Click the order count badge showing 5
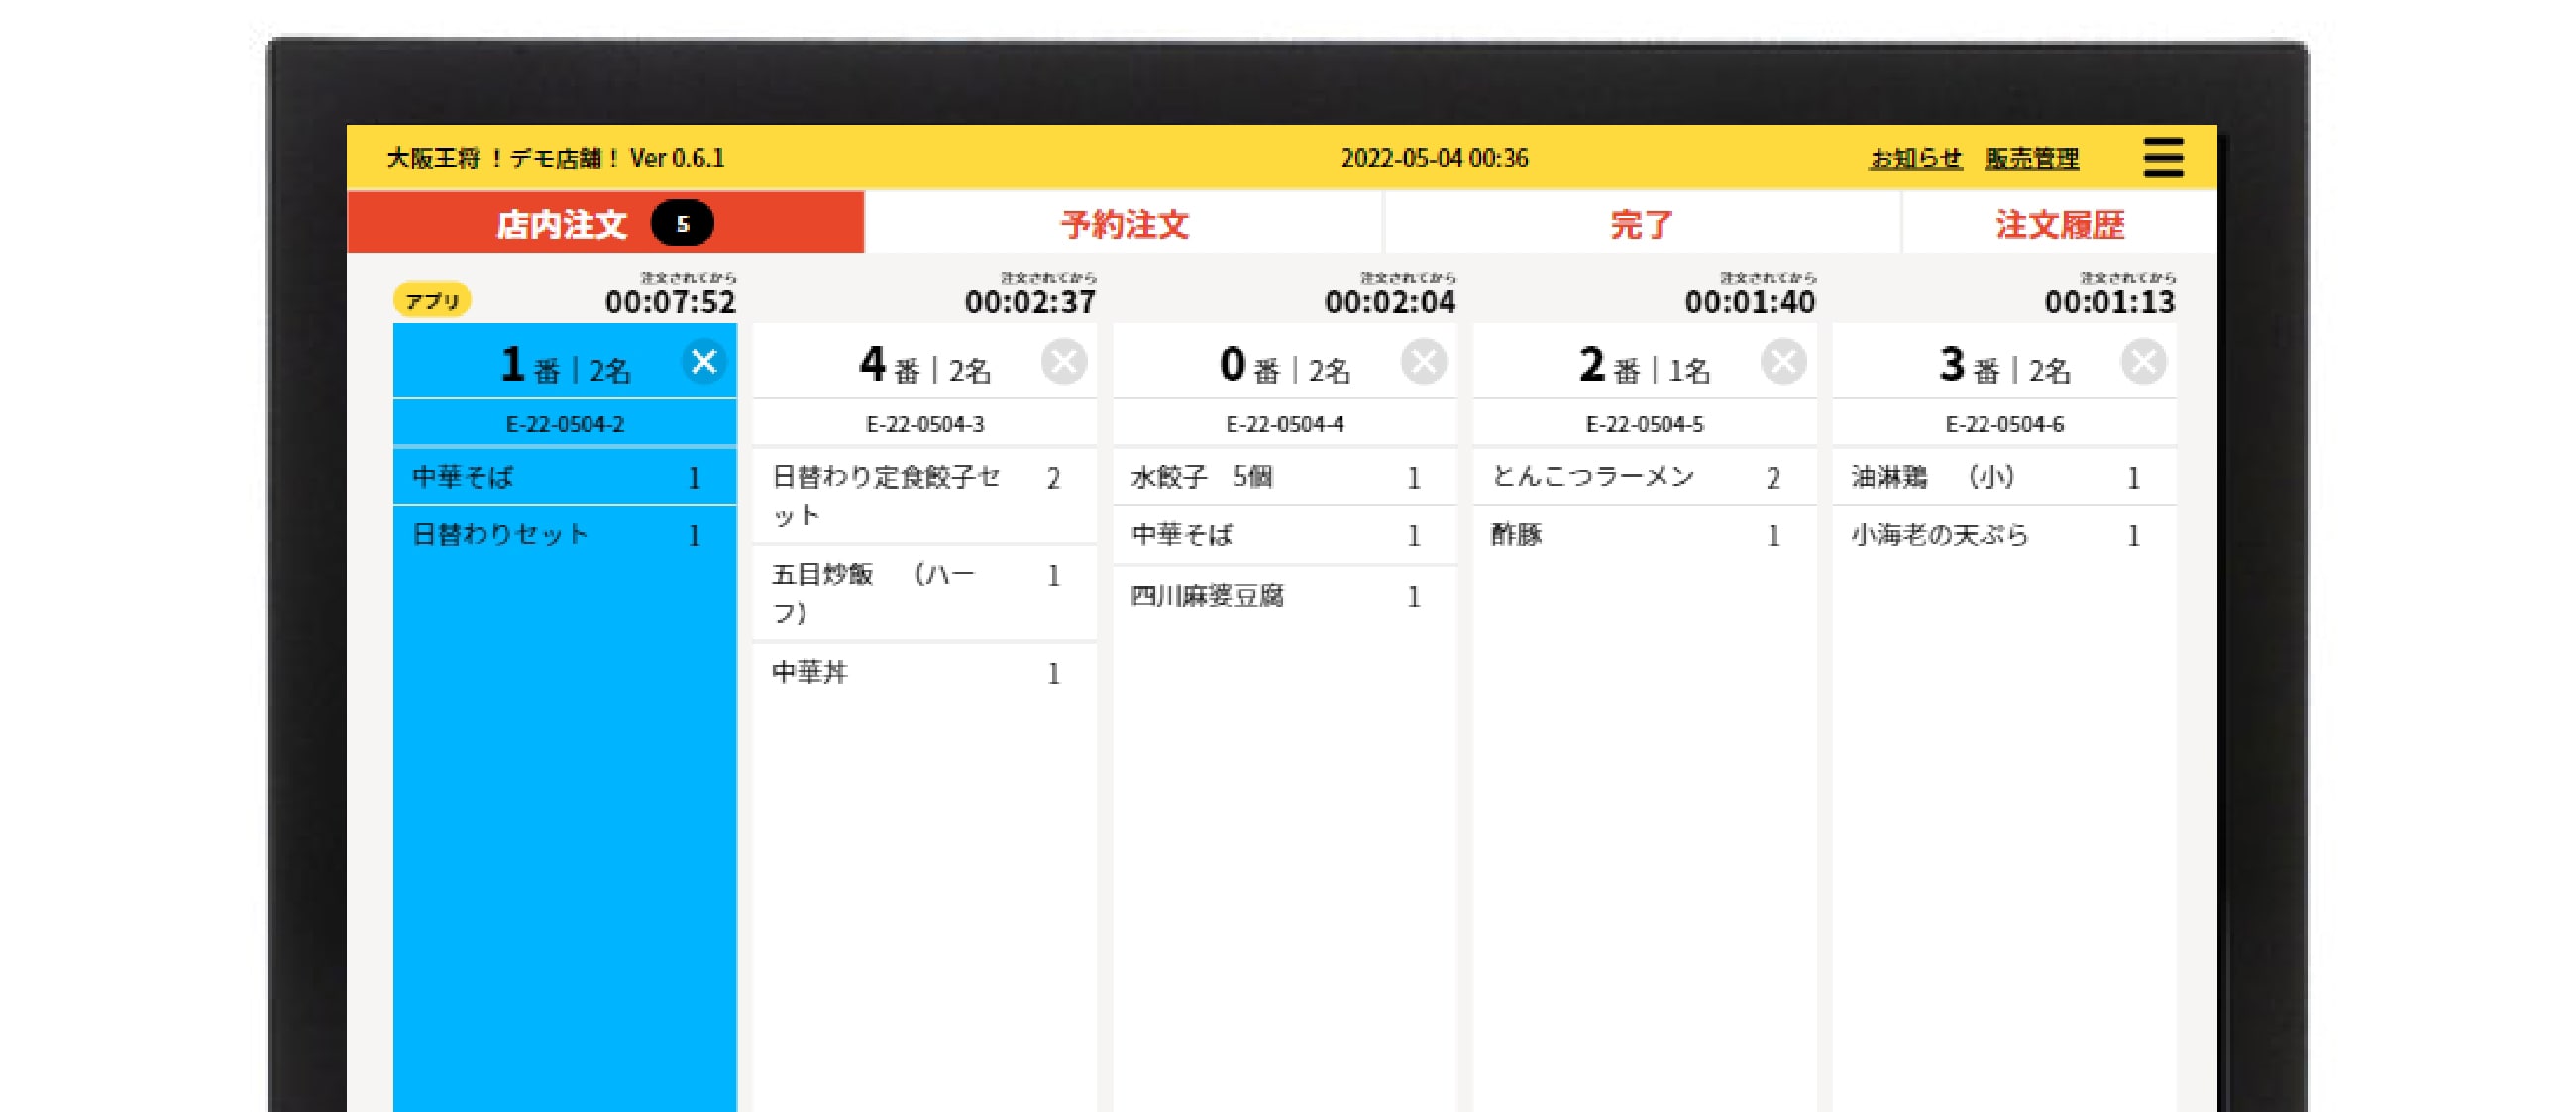The height and width of the screenshot is (1112, 2576). (682, 223)
